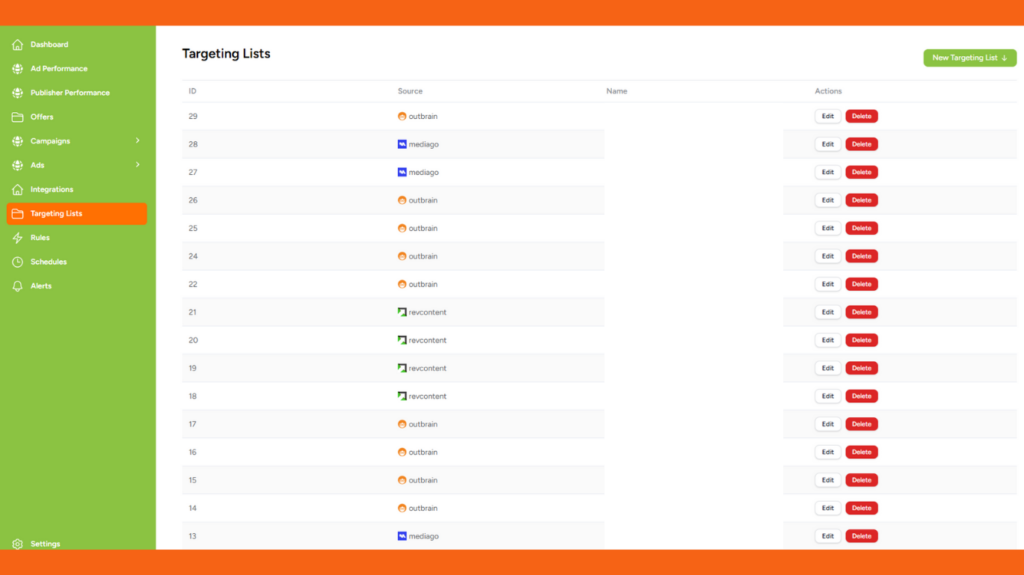Open Publisher Performance from the sidebar
The height and width of the screenshot is (575, 1024).
pos(70,93)
